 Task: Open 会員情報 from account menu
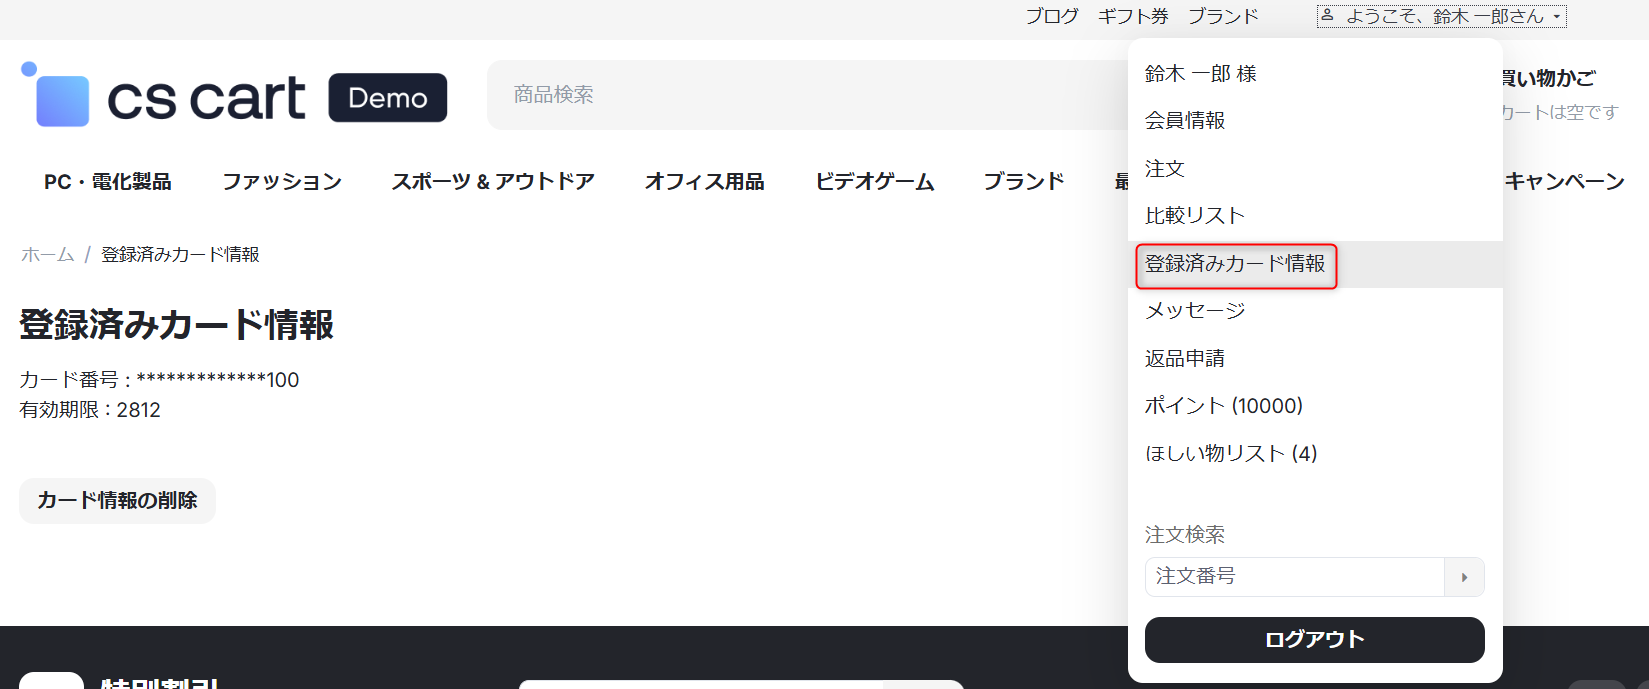coord(1184,121)
